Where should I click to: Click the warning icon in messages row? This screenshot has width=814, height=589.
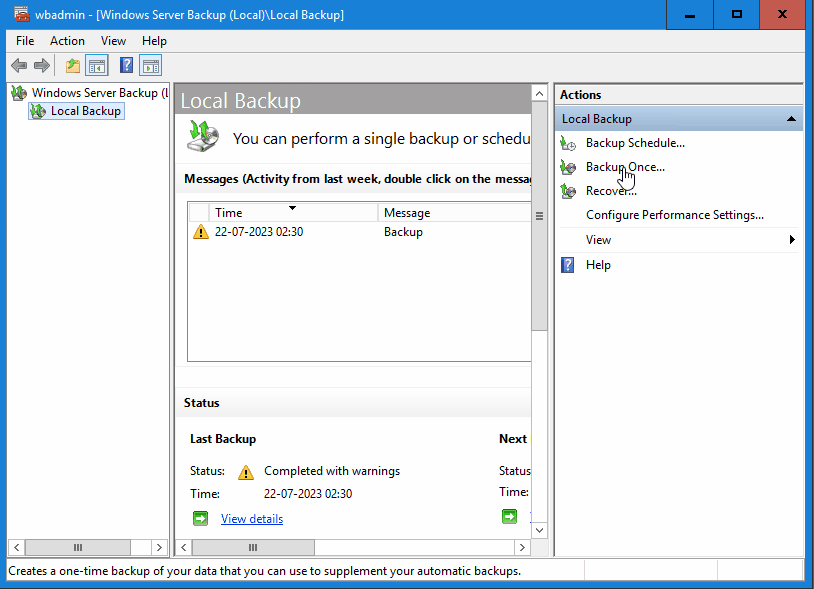tap(201, 231)
